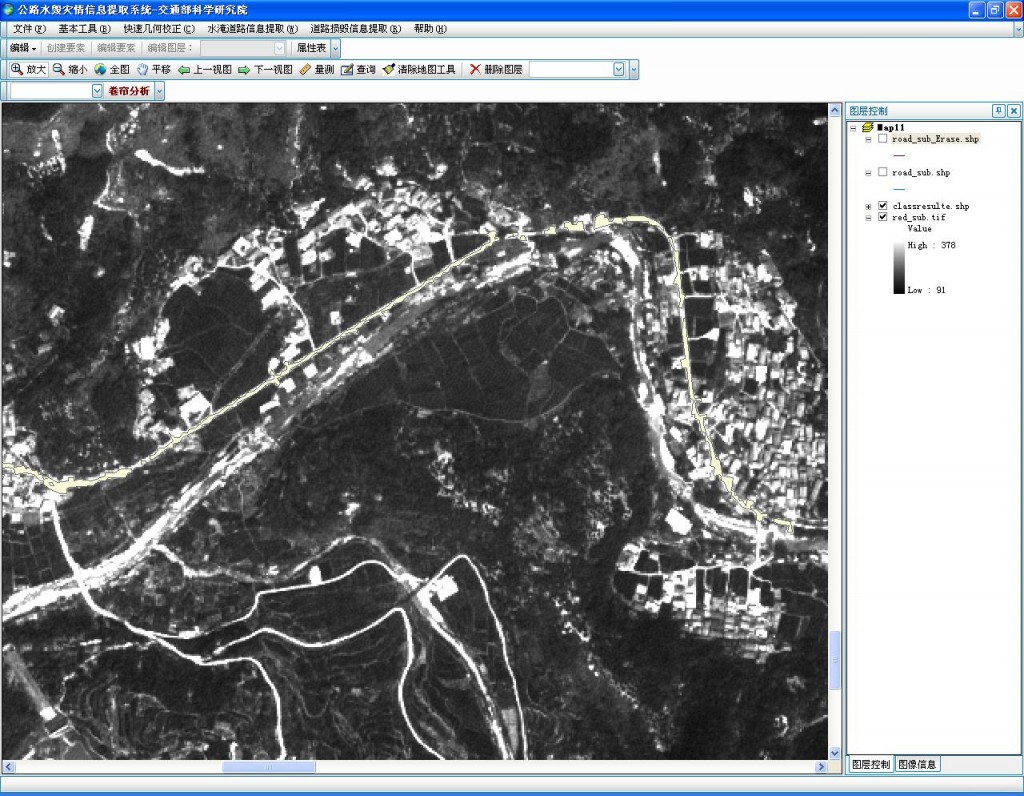The image size is (1024, 796).
Task: Go back with 上一视图 arrow
Action: [184, 69]
